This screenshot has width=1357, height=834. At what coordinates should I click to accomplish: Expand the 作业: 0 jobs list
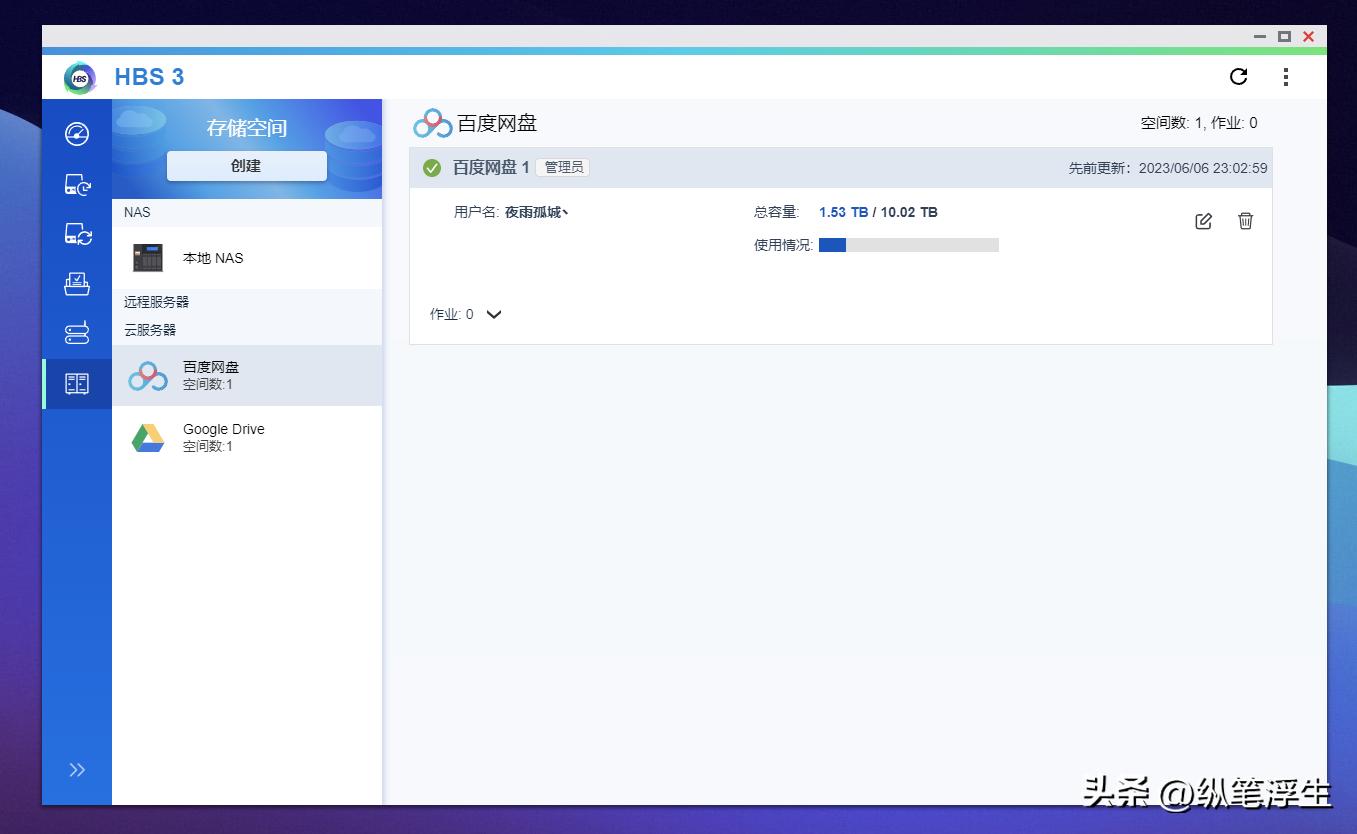point(494,314)
